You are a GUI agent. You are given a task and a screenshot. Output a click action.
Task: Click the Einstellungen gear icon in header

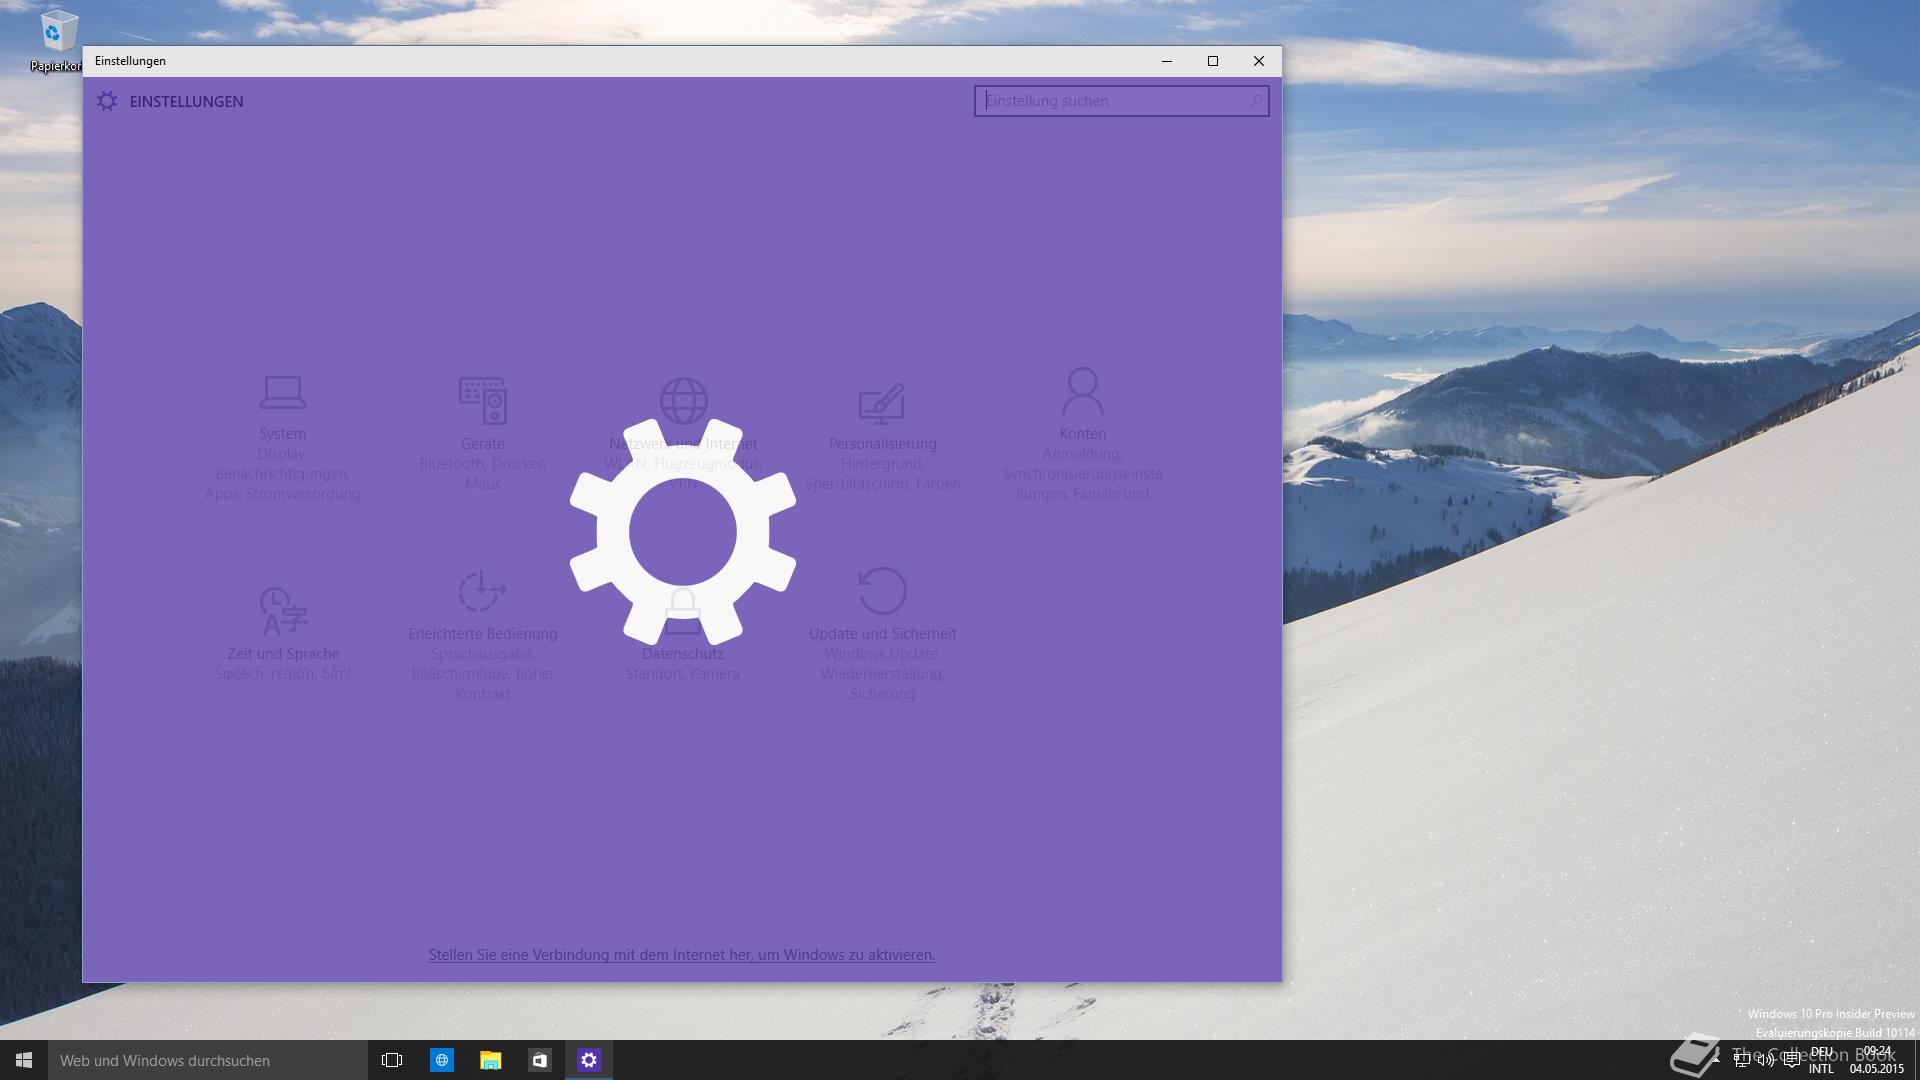[107, 101]
